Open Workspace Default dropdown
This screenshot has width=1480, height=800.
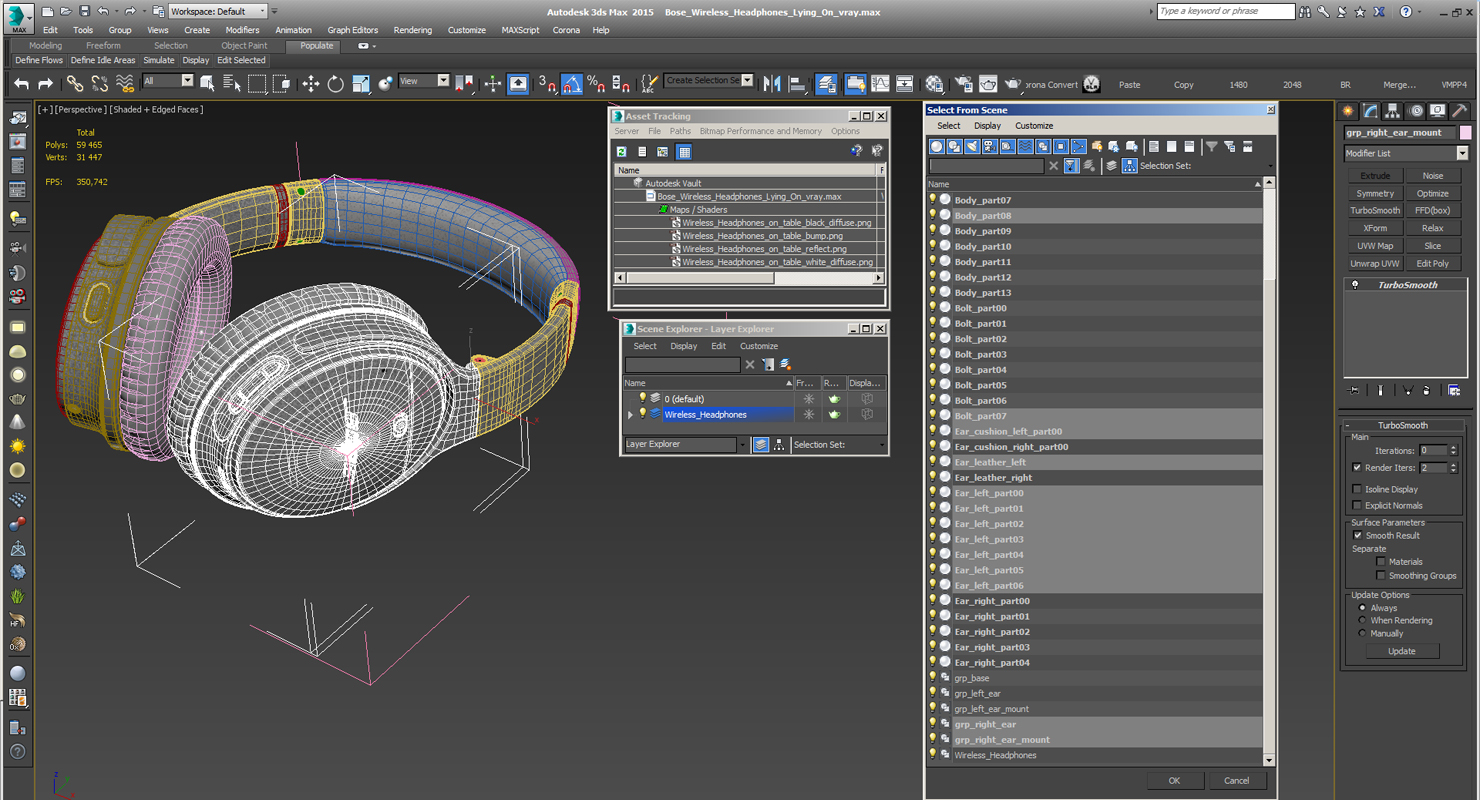click(217, 11)
